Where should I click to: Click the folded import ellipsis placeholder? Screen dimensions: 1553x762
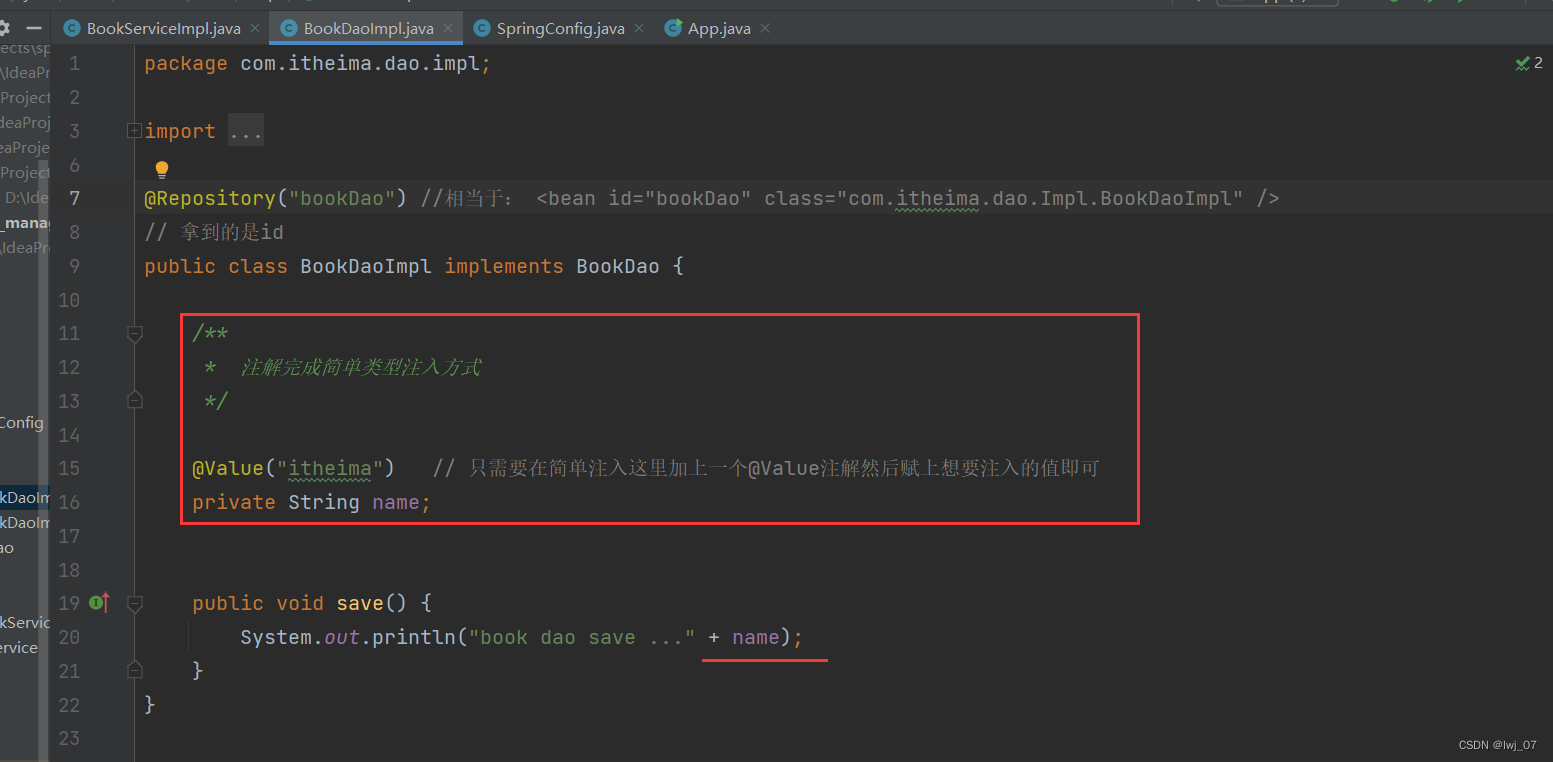click(245, 132)
